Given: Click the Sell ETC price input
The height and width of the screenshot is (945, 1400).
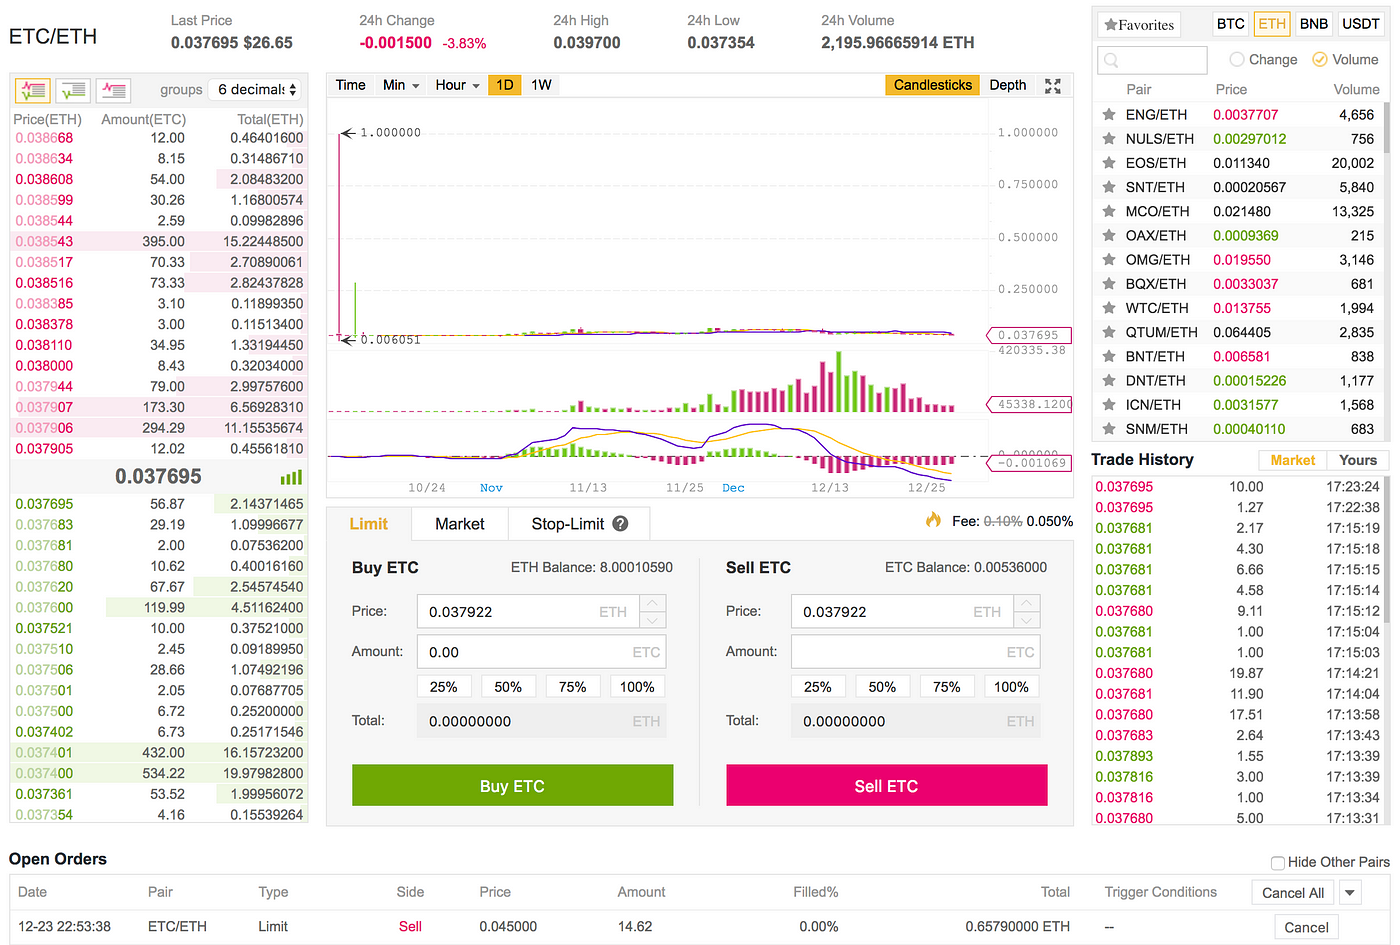Looking at the screenshot, I should (902, 612).
